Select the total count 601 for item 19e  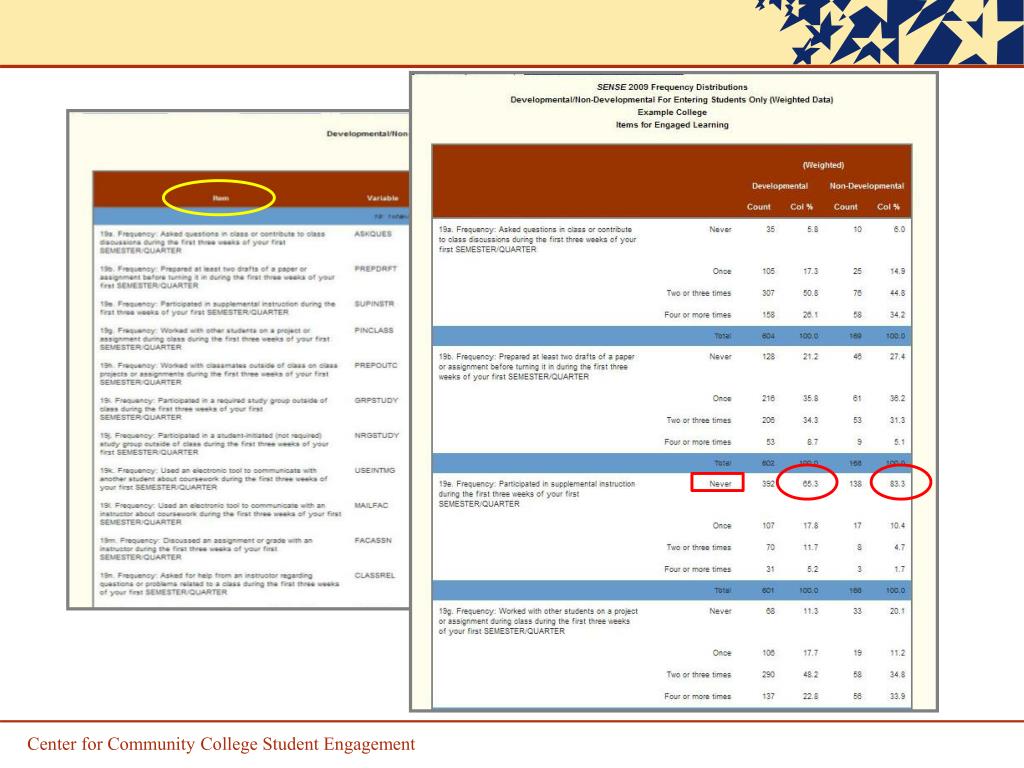click(x=768, y=590)
